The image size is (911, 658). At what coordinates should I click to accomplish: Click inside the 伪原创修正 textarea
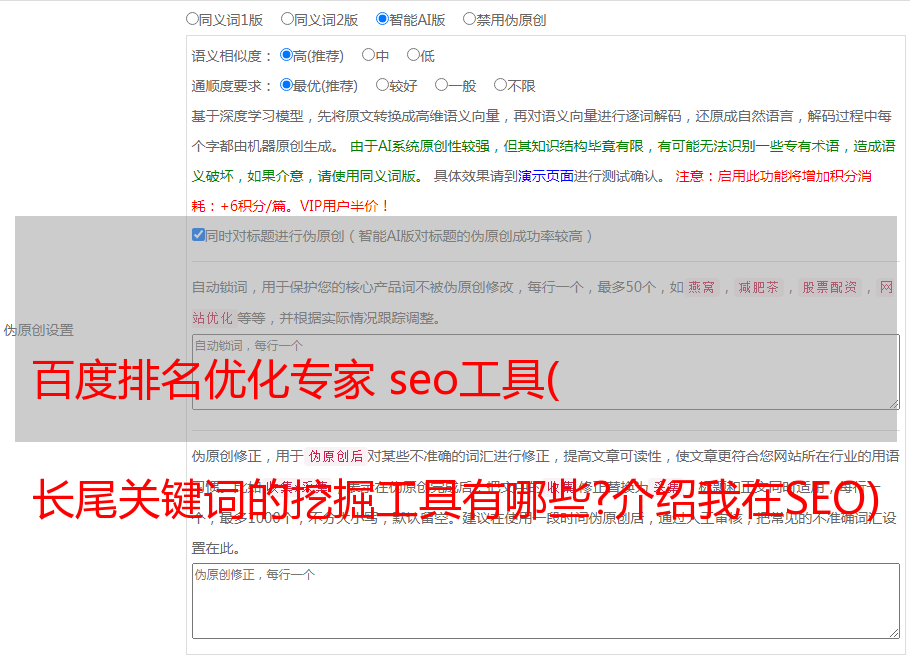click(x=546, y=601)
